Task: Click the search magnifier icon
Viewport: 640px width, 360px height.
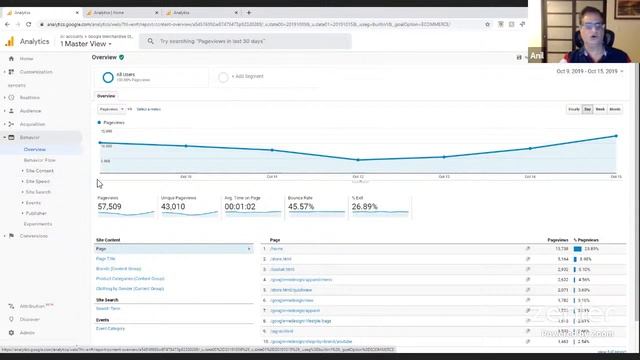Action: click(151, 41)
